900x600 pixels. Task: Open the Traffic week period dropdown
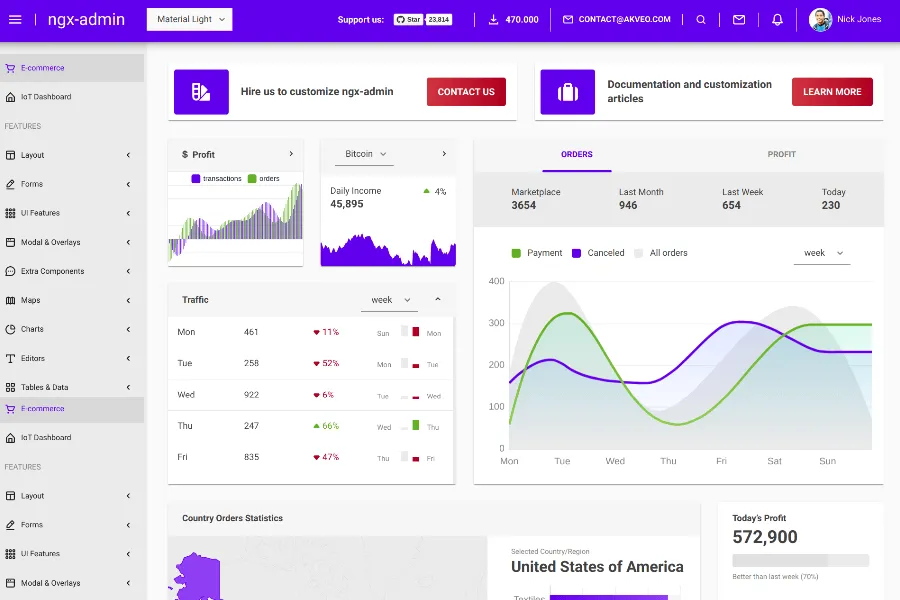pos(389,300)
